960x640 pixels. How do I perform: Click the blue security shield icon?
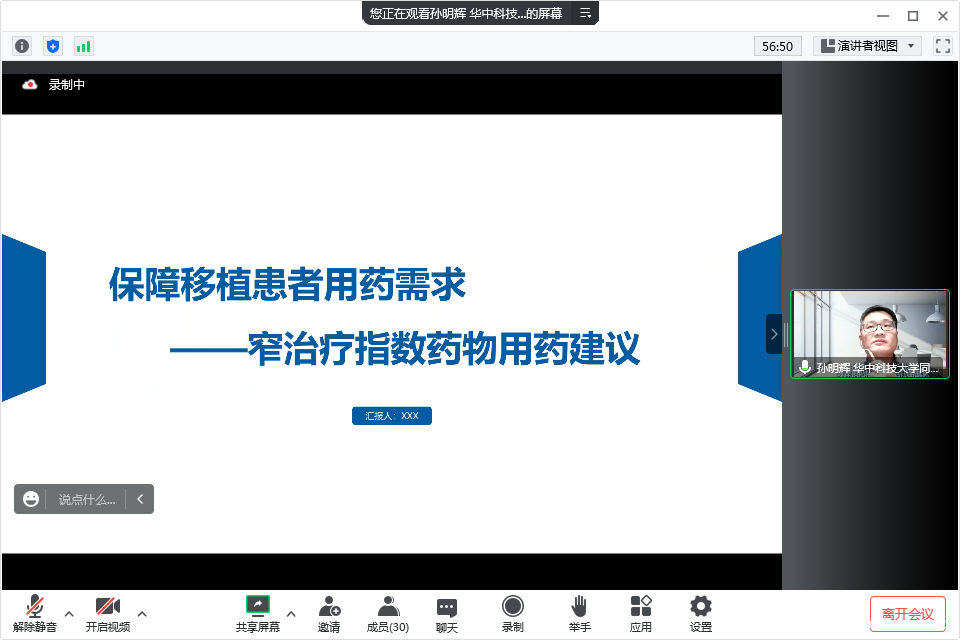coord(53,46)
